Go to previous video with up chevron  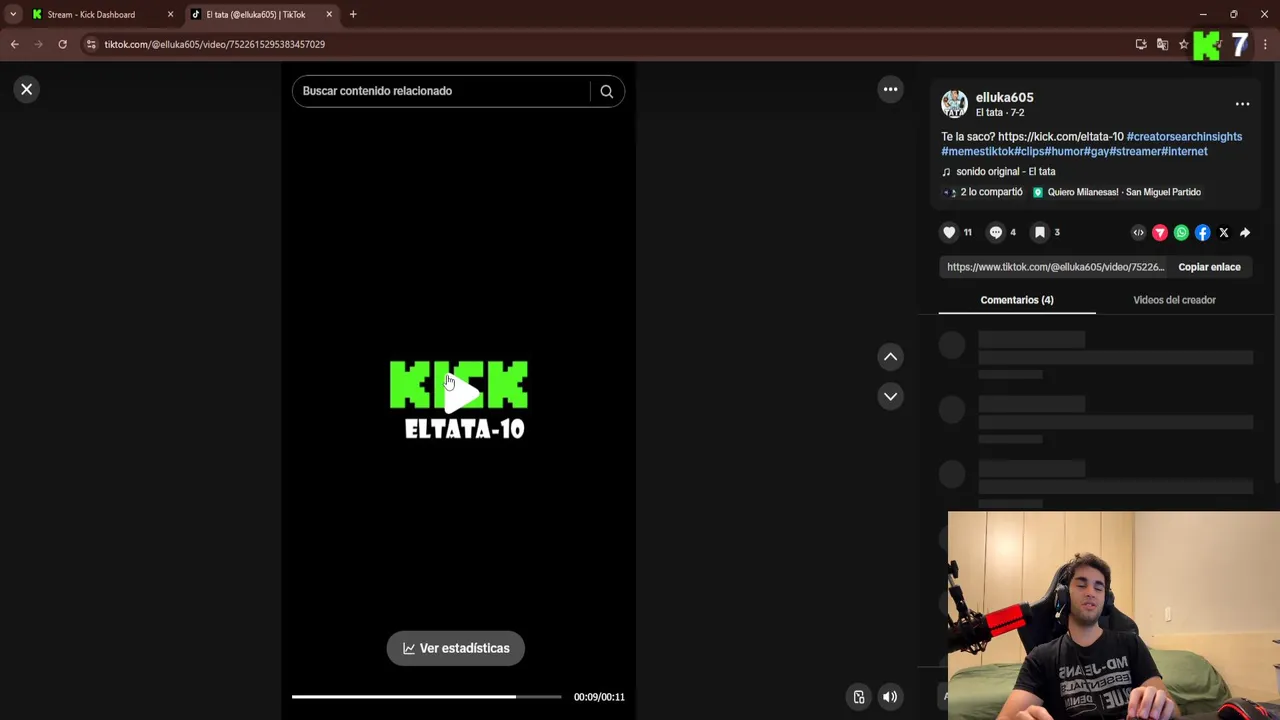pyautogui.click(x=890, y=357)
